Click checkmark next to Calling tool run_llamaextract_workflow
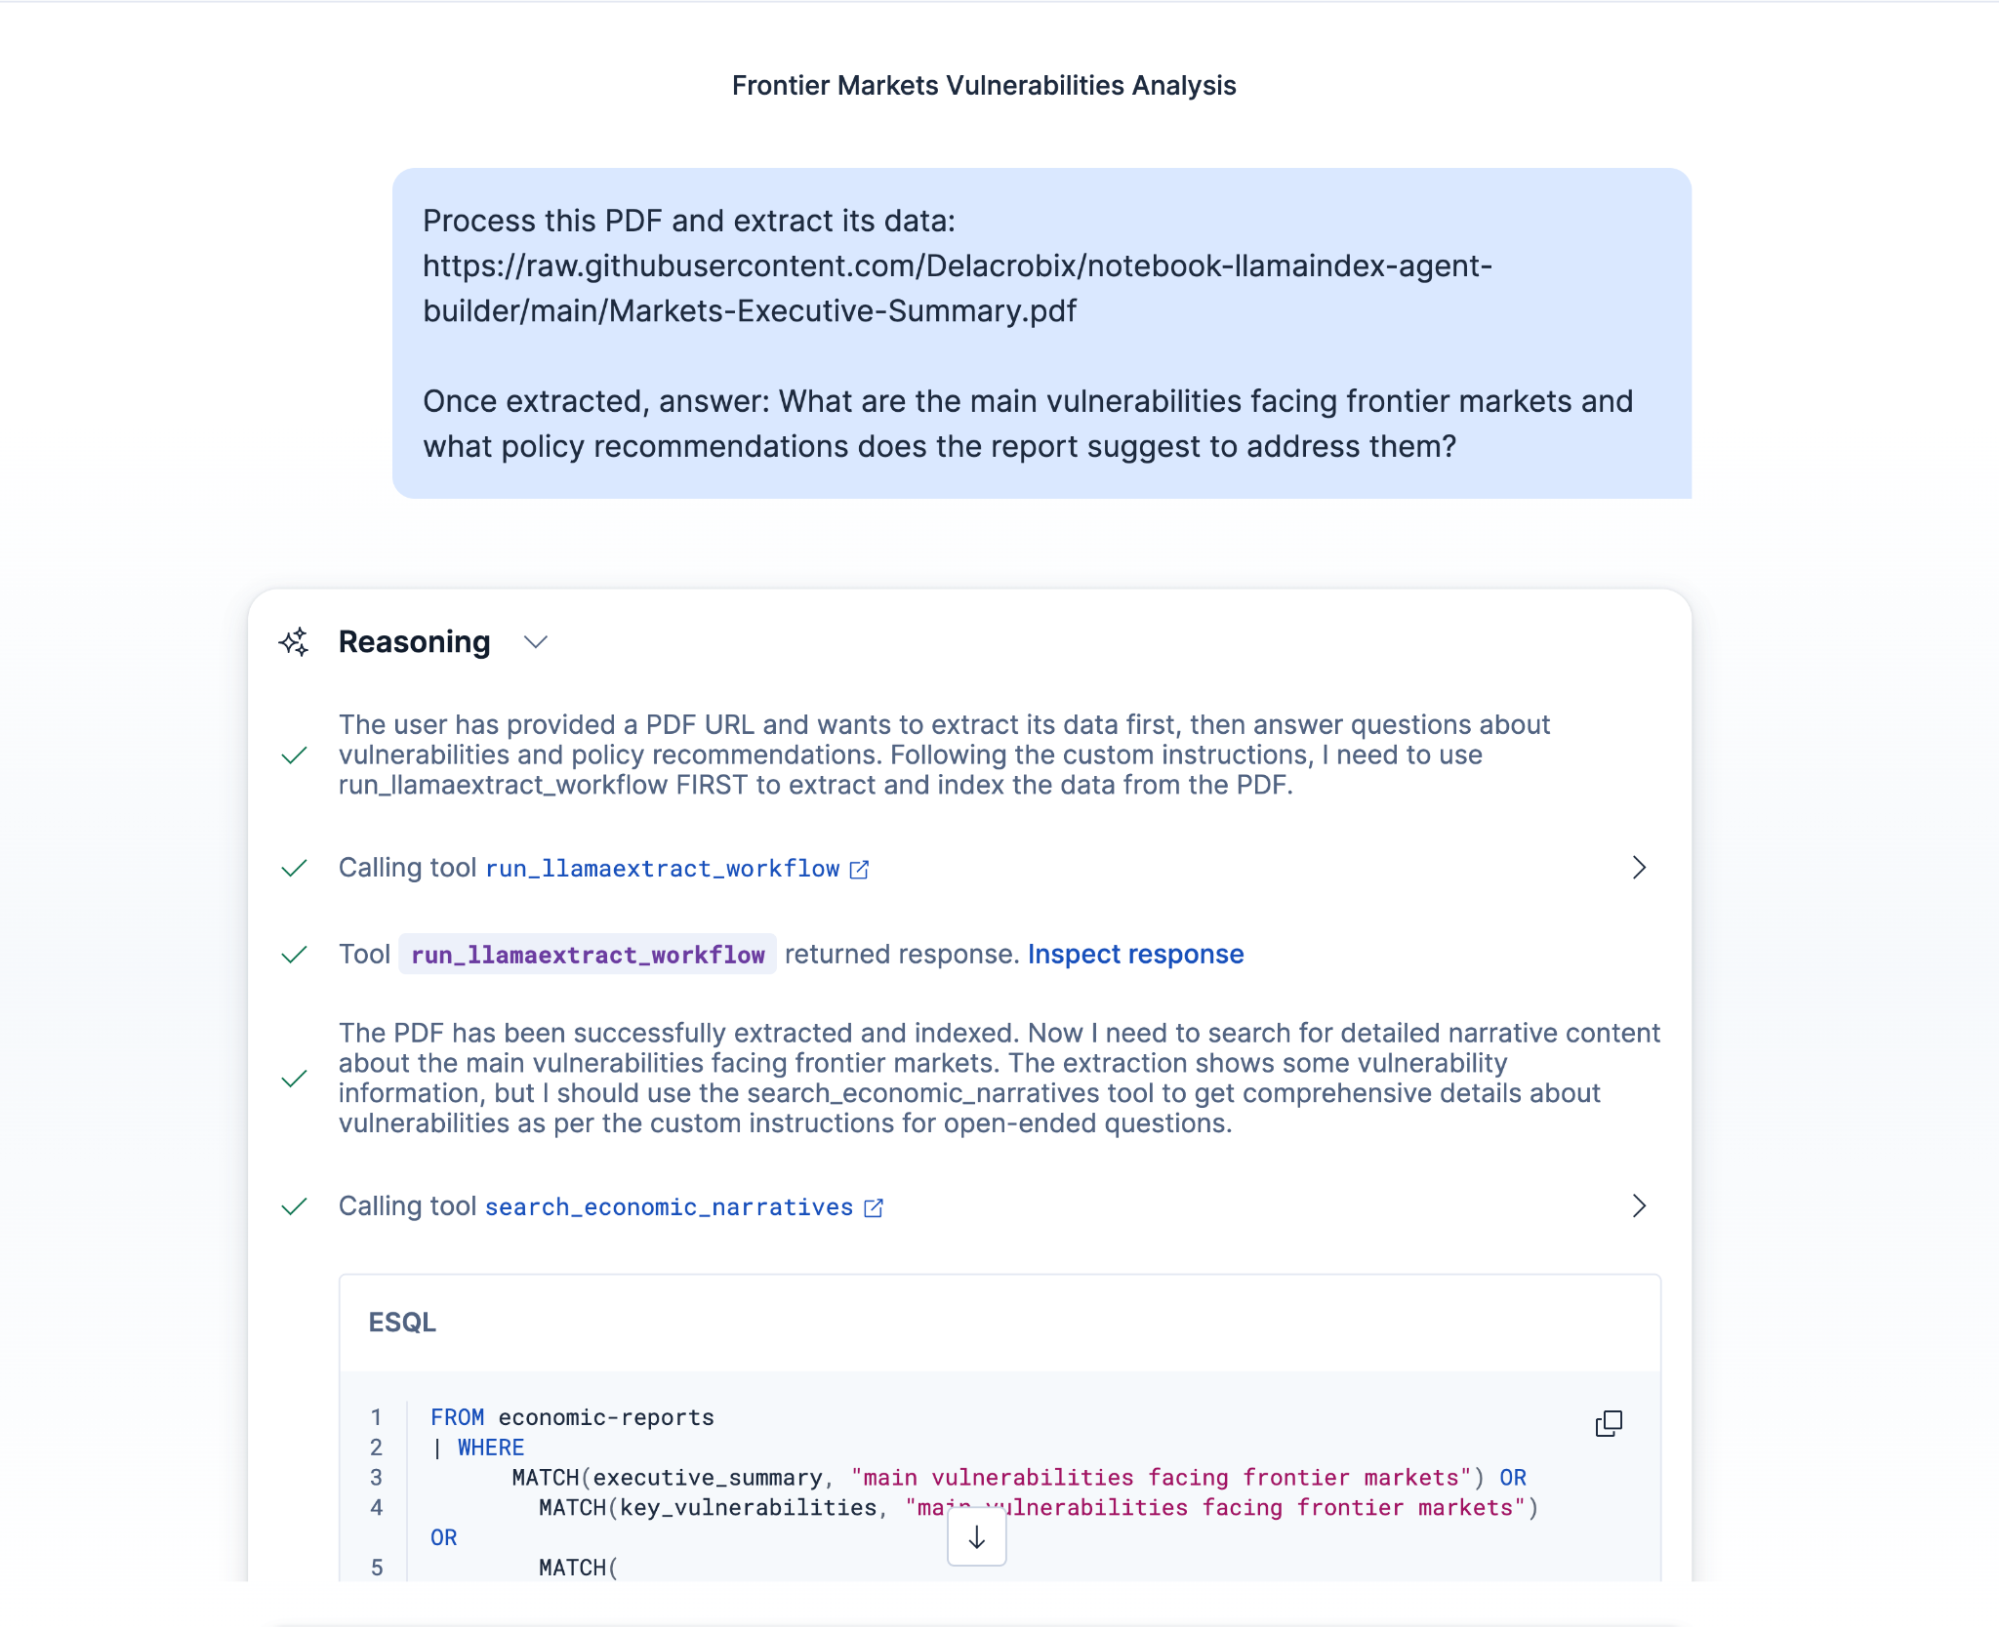The height and width of the screenshot is (1628, 1999). coord(294,868)
